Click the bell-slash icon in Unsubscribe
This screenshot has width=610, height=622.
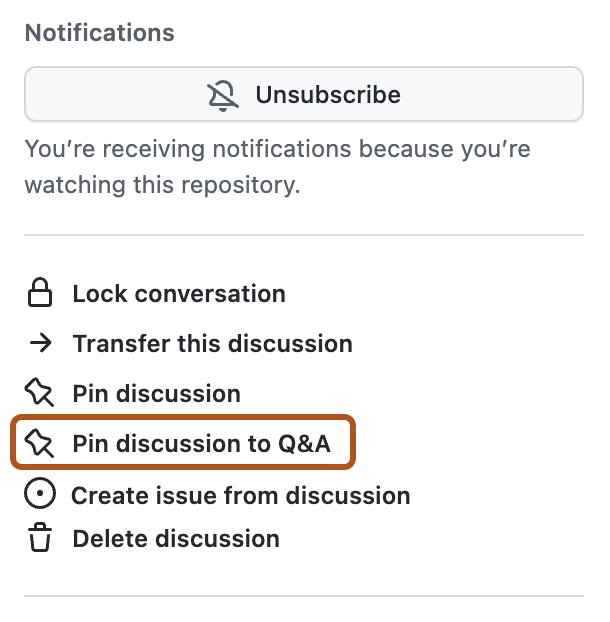[224, 95]
